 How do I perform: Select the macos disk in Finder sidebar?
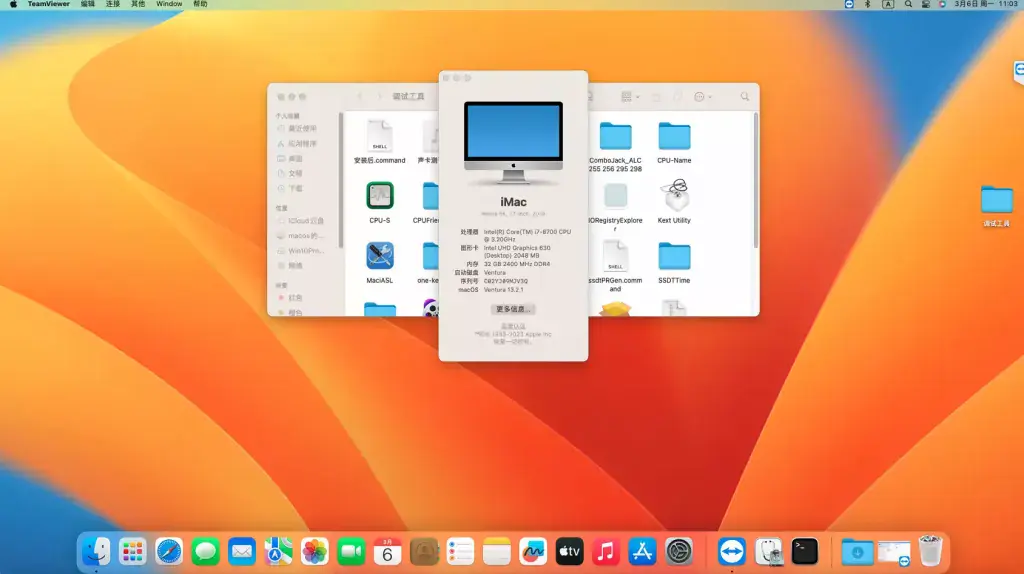(x=306, y=236)
